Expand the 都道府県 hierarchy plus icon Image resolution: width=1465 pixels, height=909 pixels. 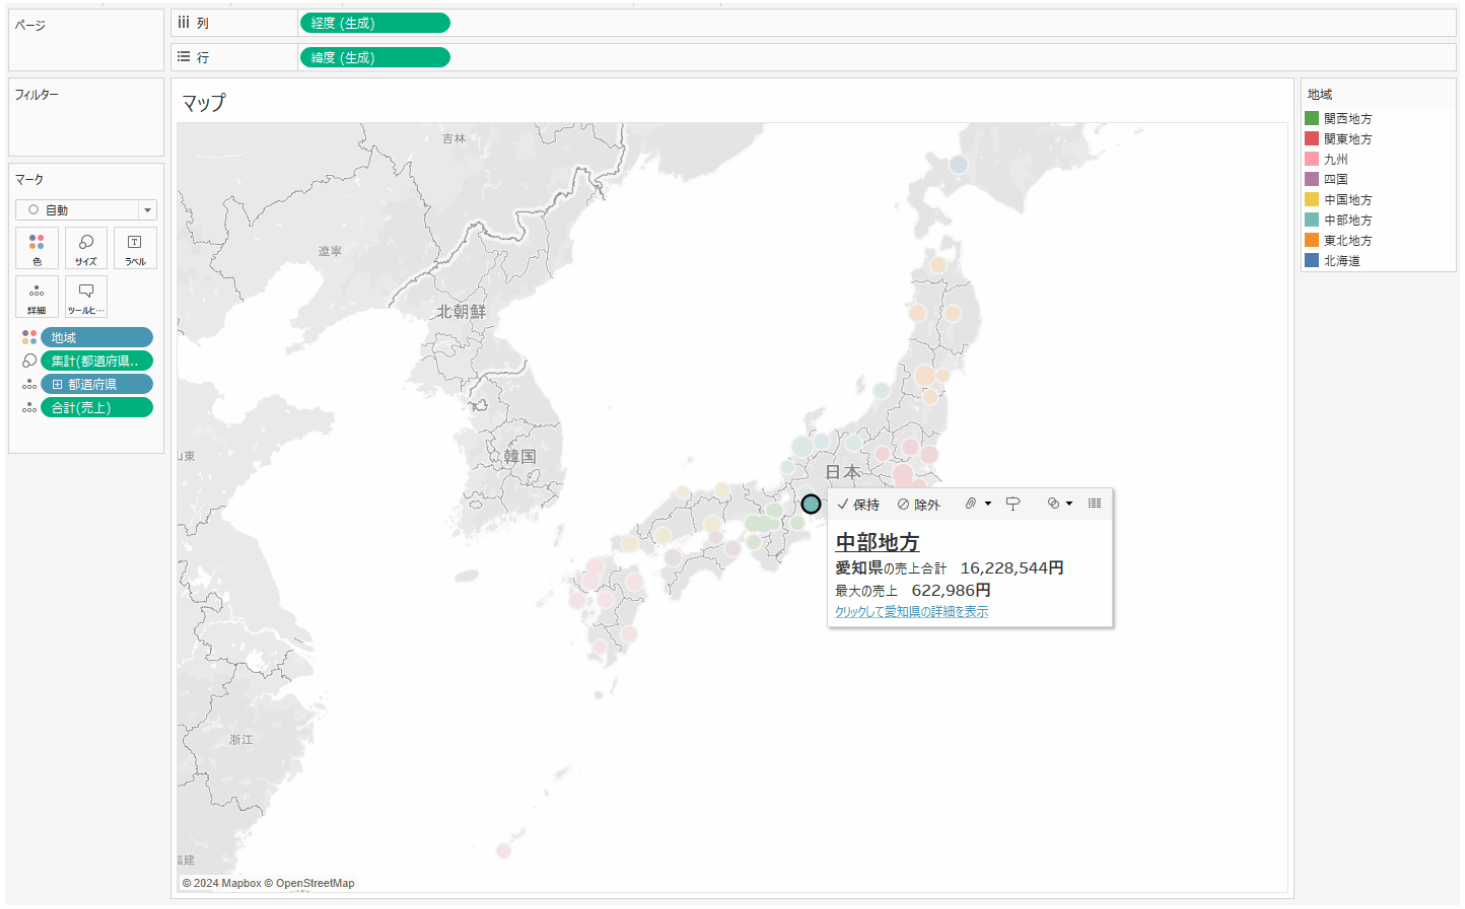pos(57,384)
